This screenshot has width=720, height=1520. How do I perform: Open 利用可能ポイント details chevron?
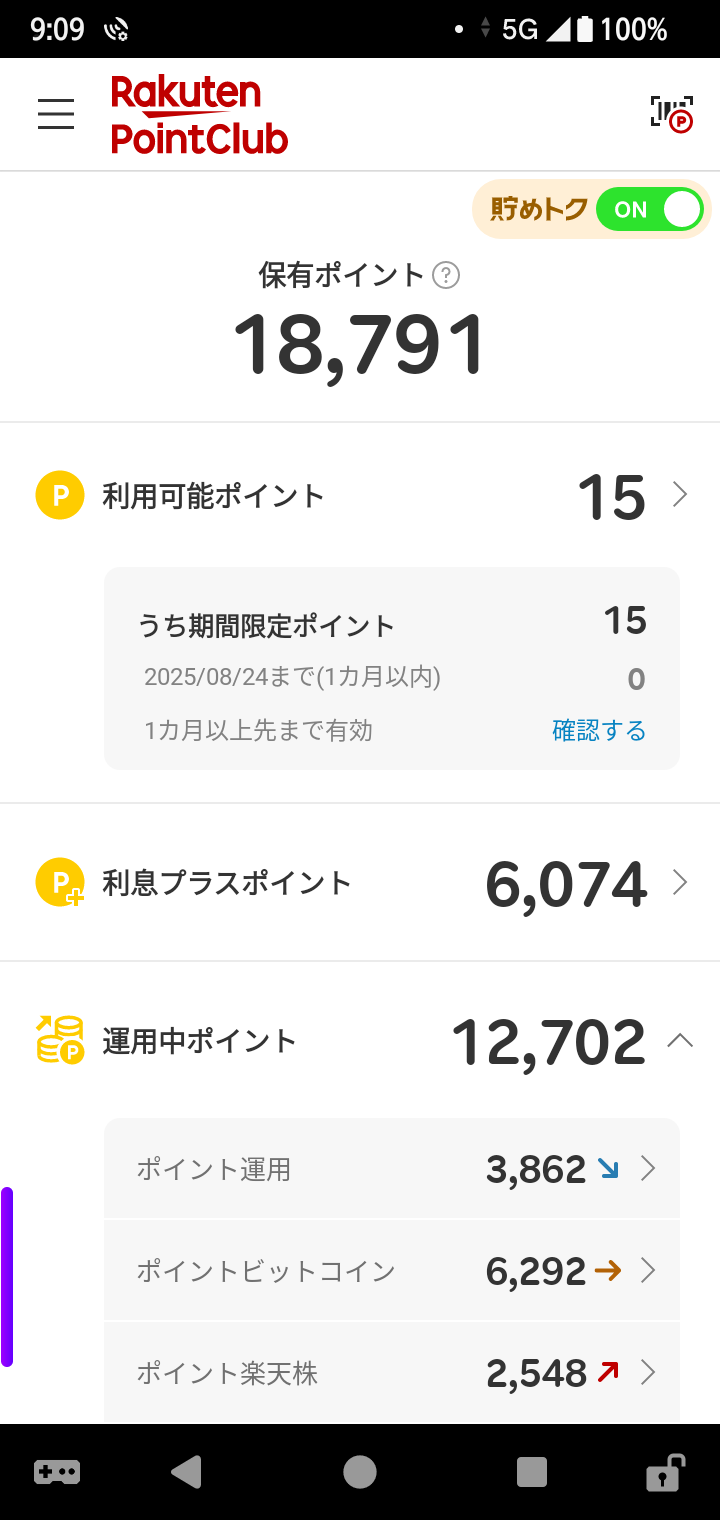680,495
